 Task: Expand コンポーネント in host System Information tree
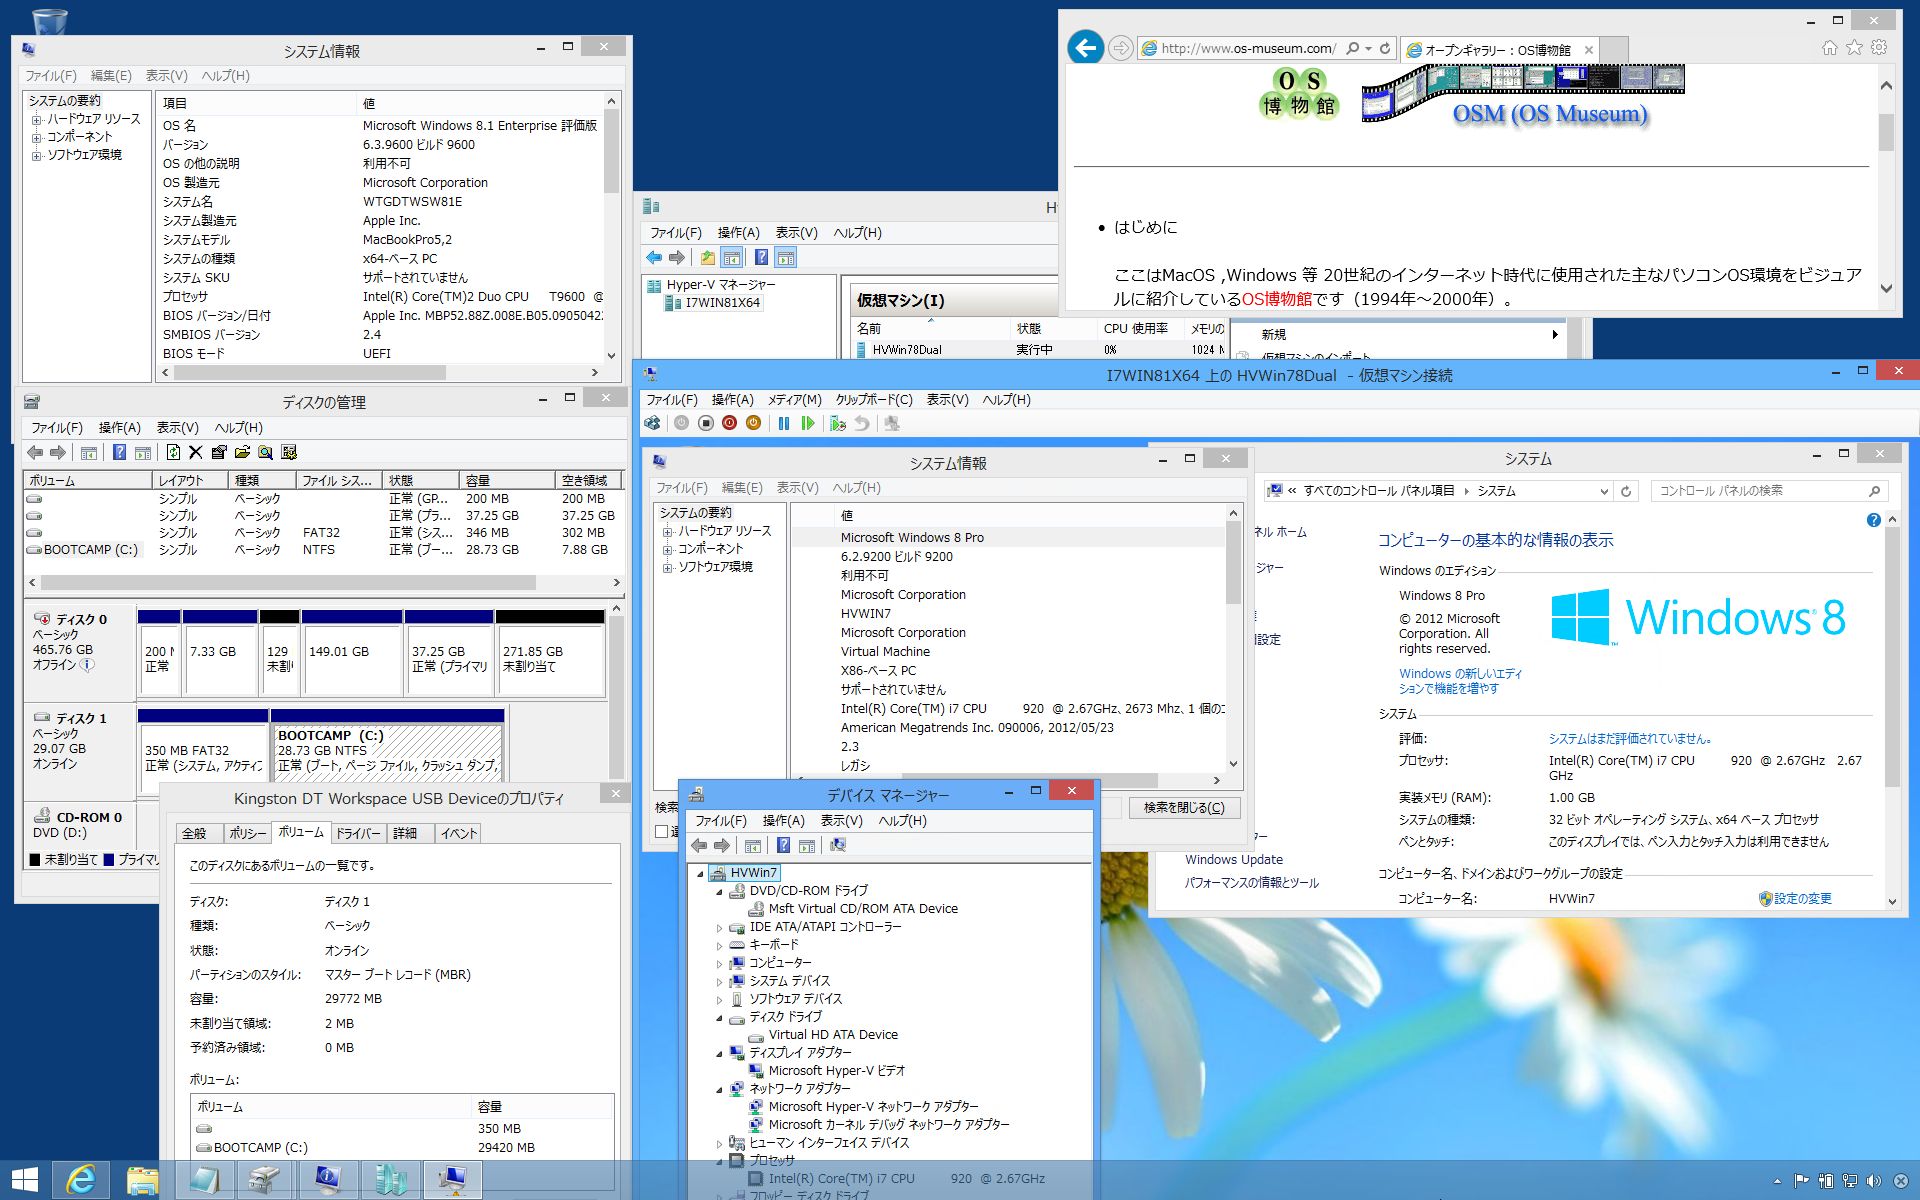click(37, 138)
